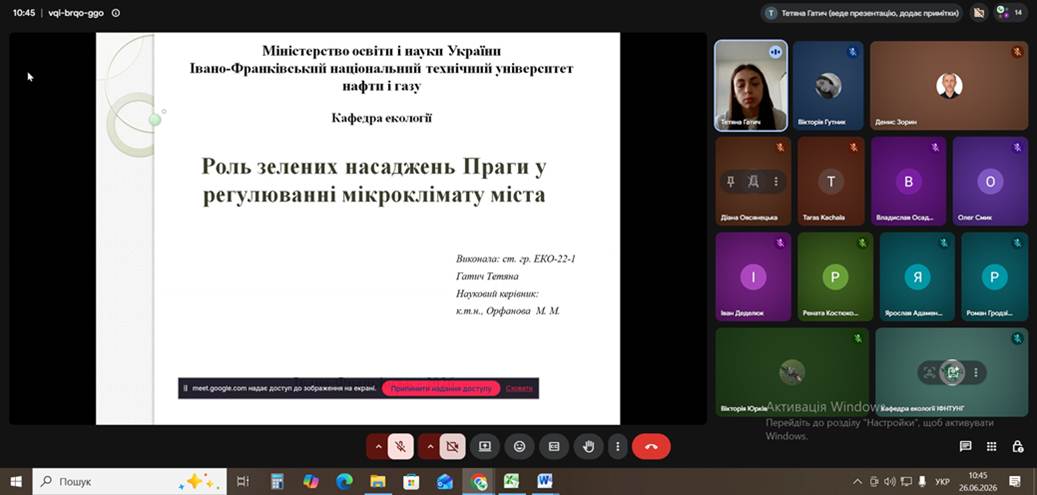1037x495 pixels.
Task: Turn on the camera in the call bar
Action: coord(452,447)
